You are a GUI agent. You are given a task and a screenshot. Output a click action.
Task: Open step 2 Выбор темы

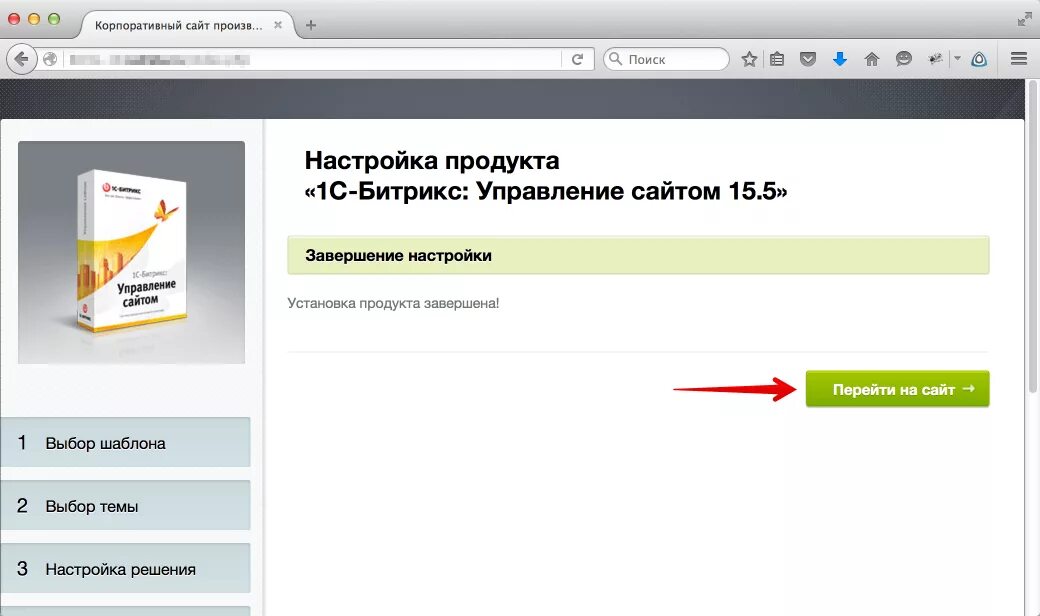(x=125, y=505)
